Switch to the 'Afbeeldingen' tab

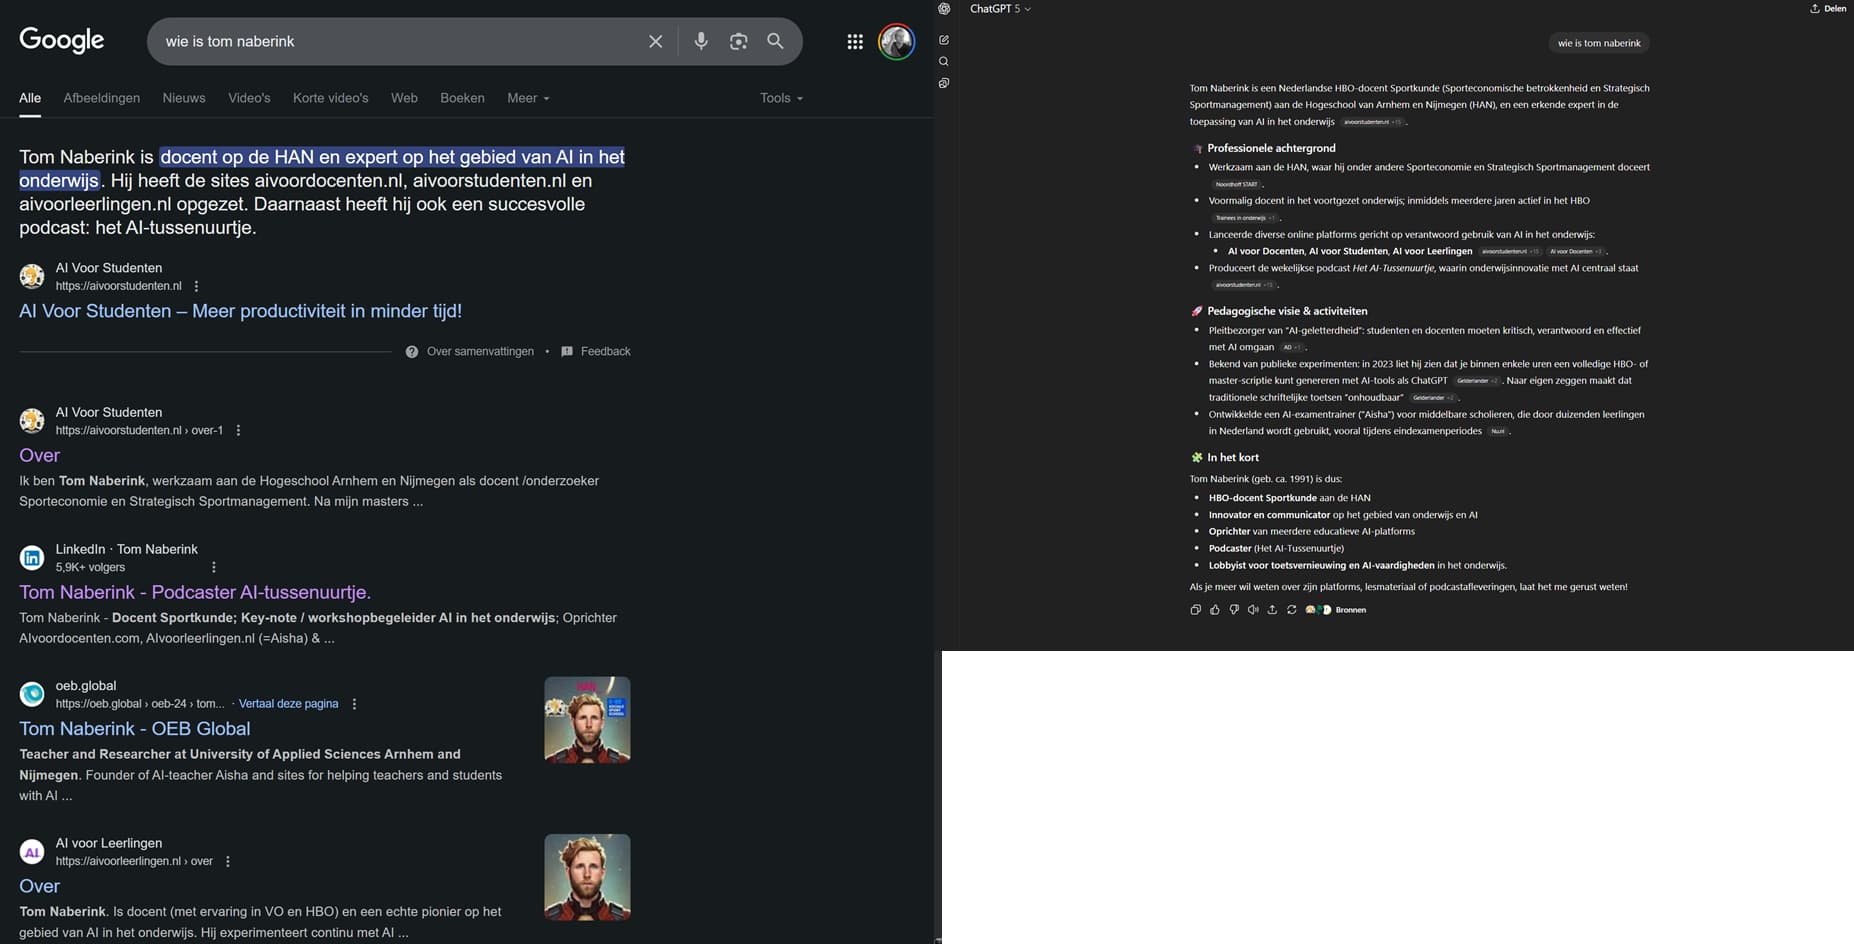[102, 98]
